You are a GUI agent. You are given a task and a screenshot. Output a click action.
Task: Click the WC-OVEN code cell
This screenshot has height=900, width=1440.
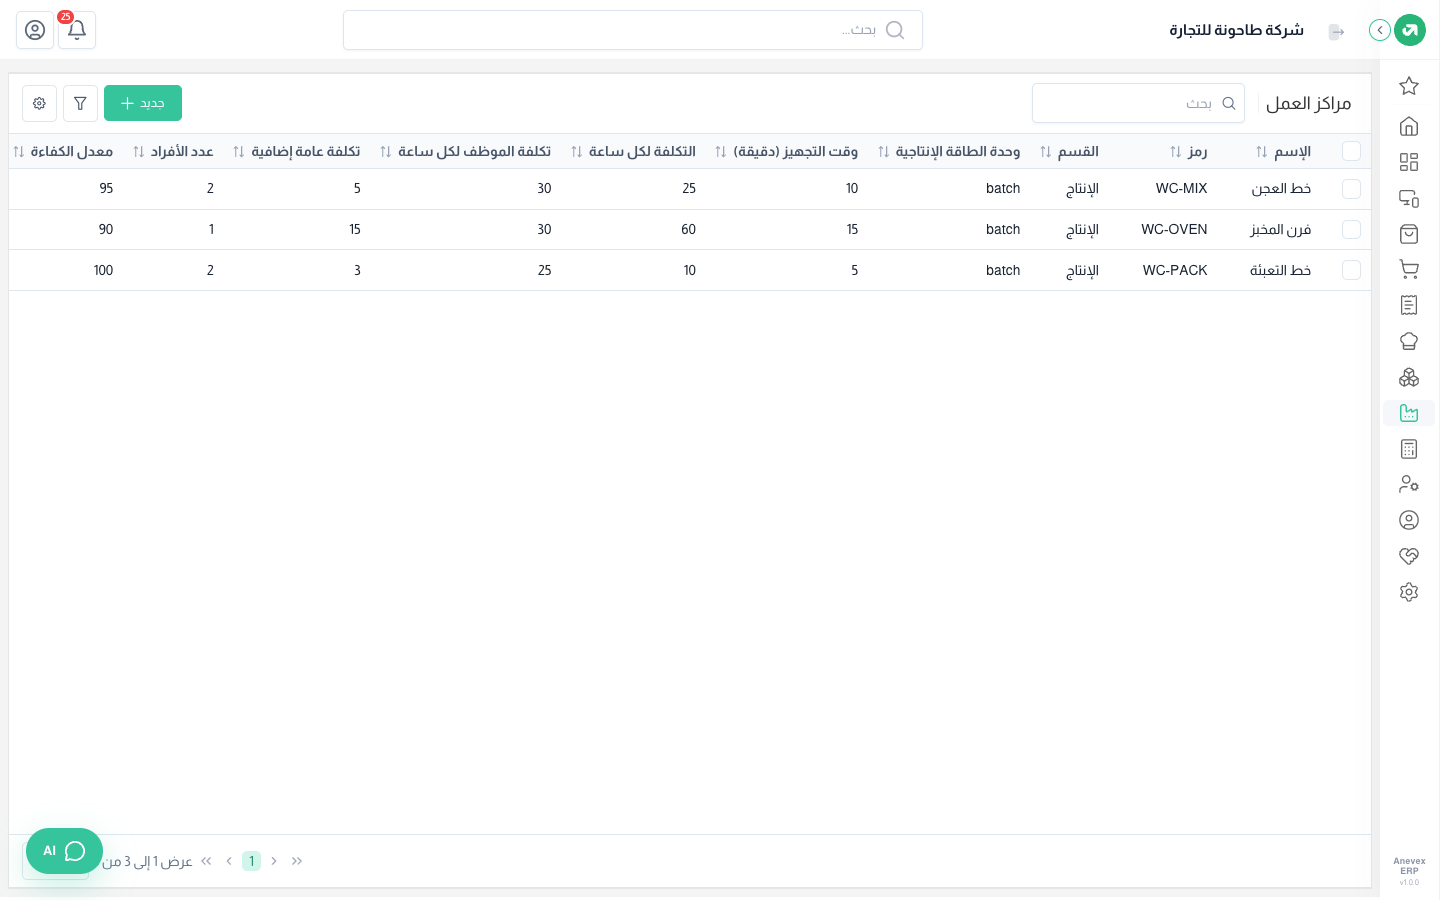(x=1174, y=230)
